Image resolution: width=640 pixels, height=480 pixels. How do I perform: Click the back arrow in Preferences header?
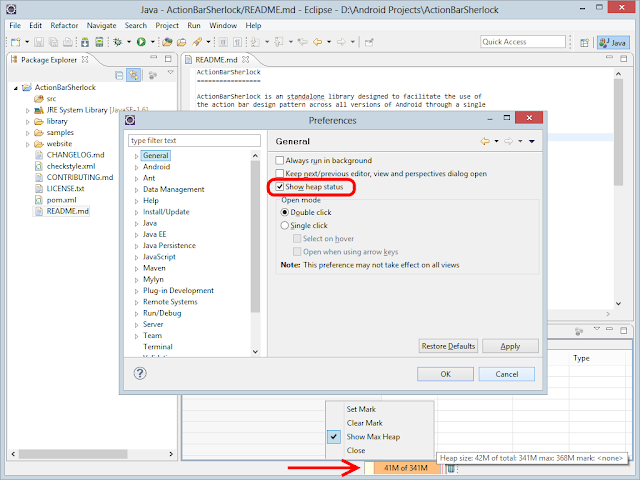coord(485,141)
